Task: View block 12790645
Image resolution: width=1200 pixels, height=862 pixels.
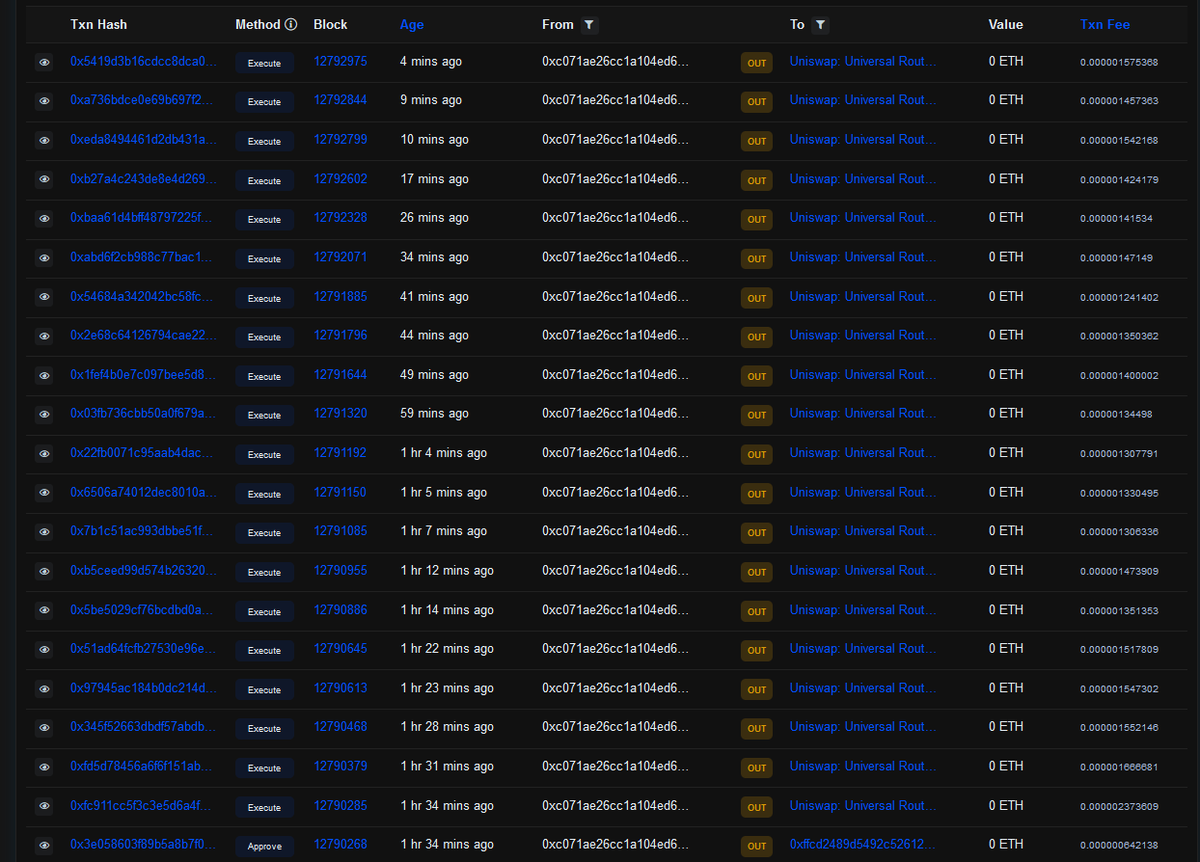Action: tap(340, 648)
